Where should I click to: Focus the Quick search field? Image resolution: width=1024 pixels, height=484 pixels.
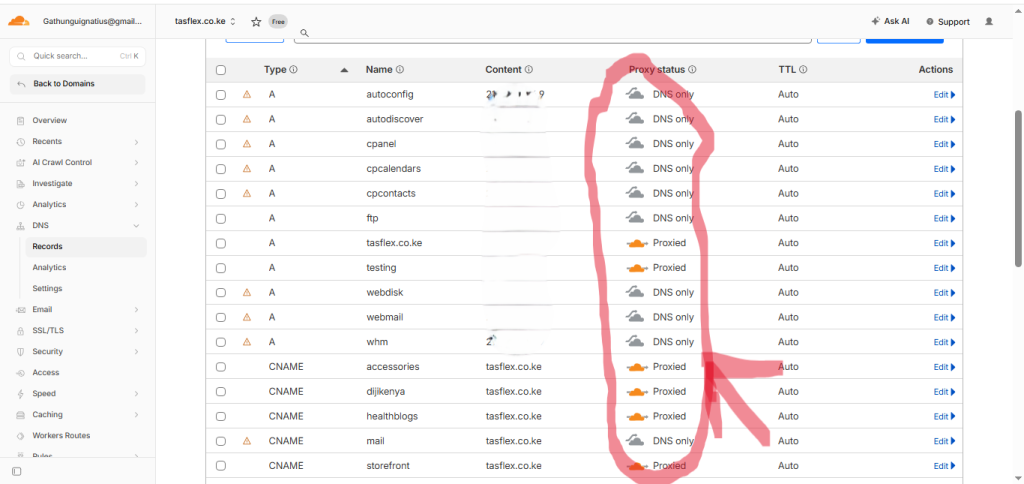pyautogui.click(x=78, y=56)
